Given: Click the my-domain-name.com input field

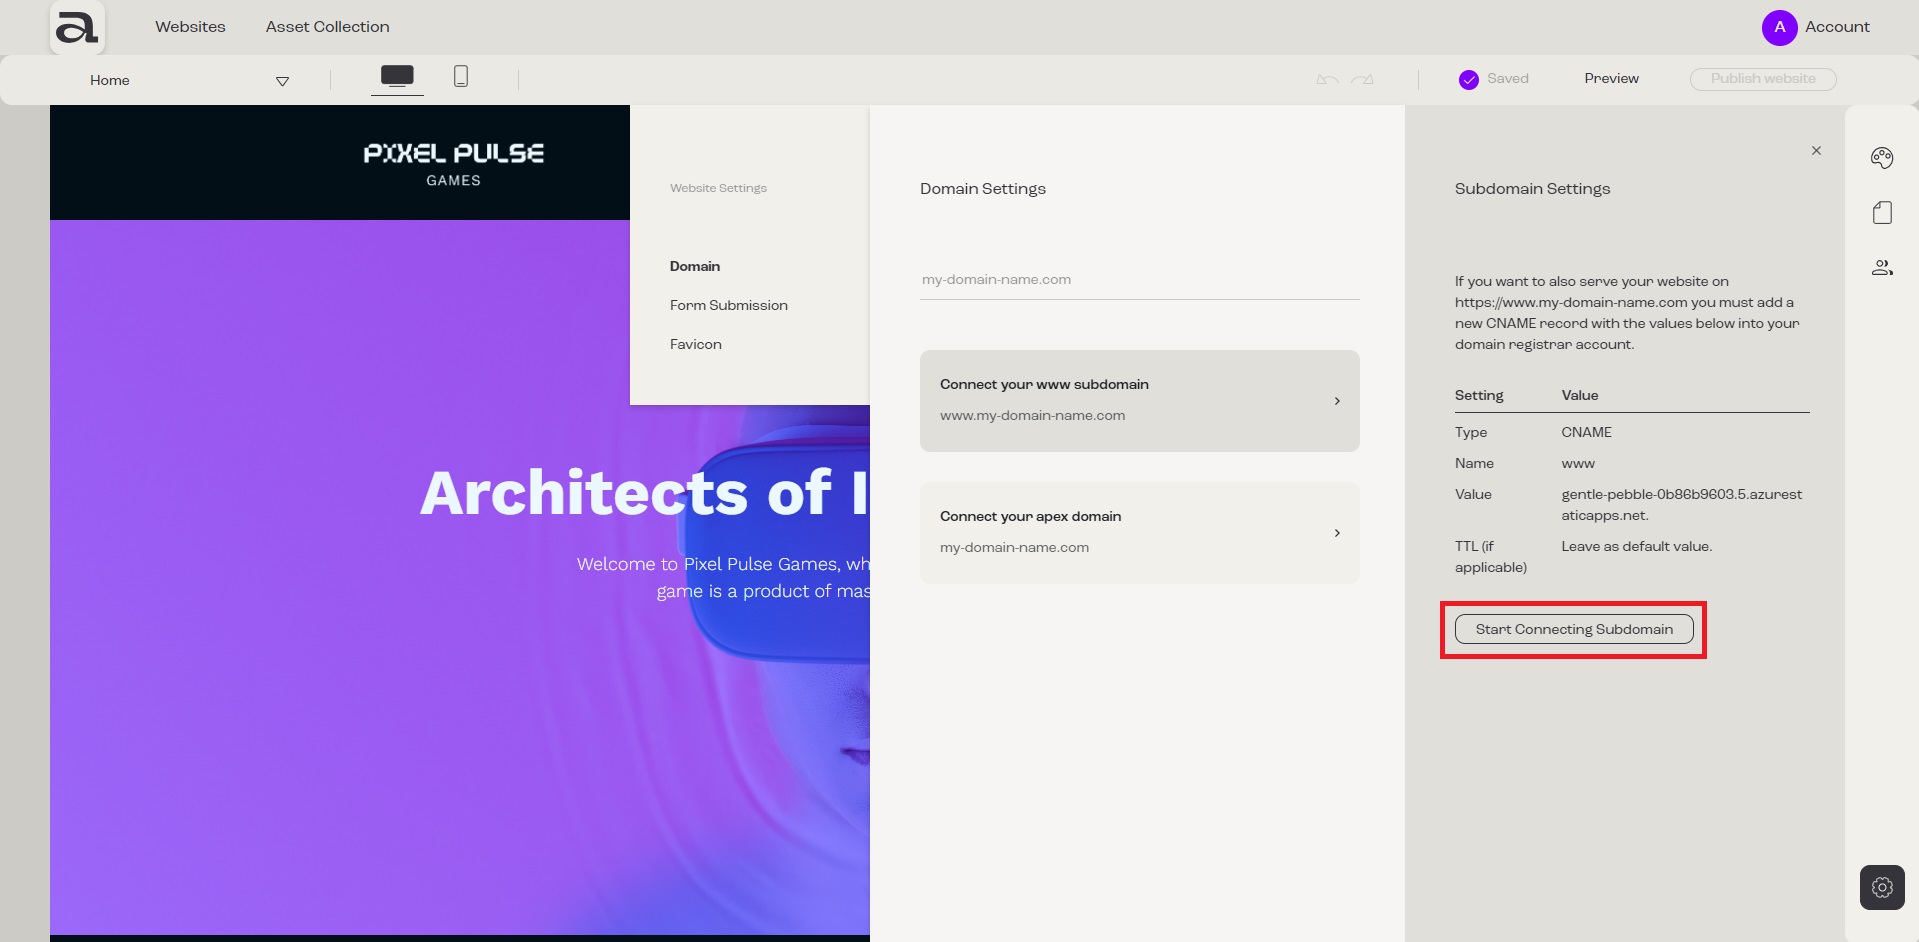Looking at the screenshot, I should tap(1140, 280).
